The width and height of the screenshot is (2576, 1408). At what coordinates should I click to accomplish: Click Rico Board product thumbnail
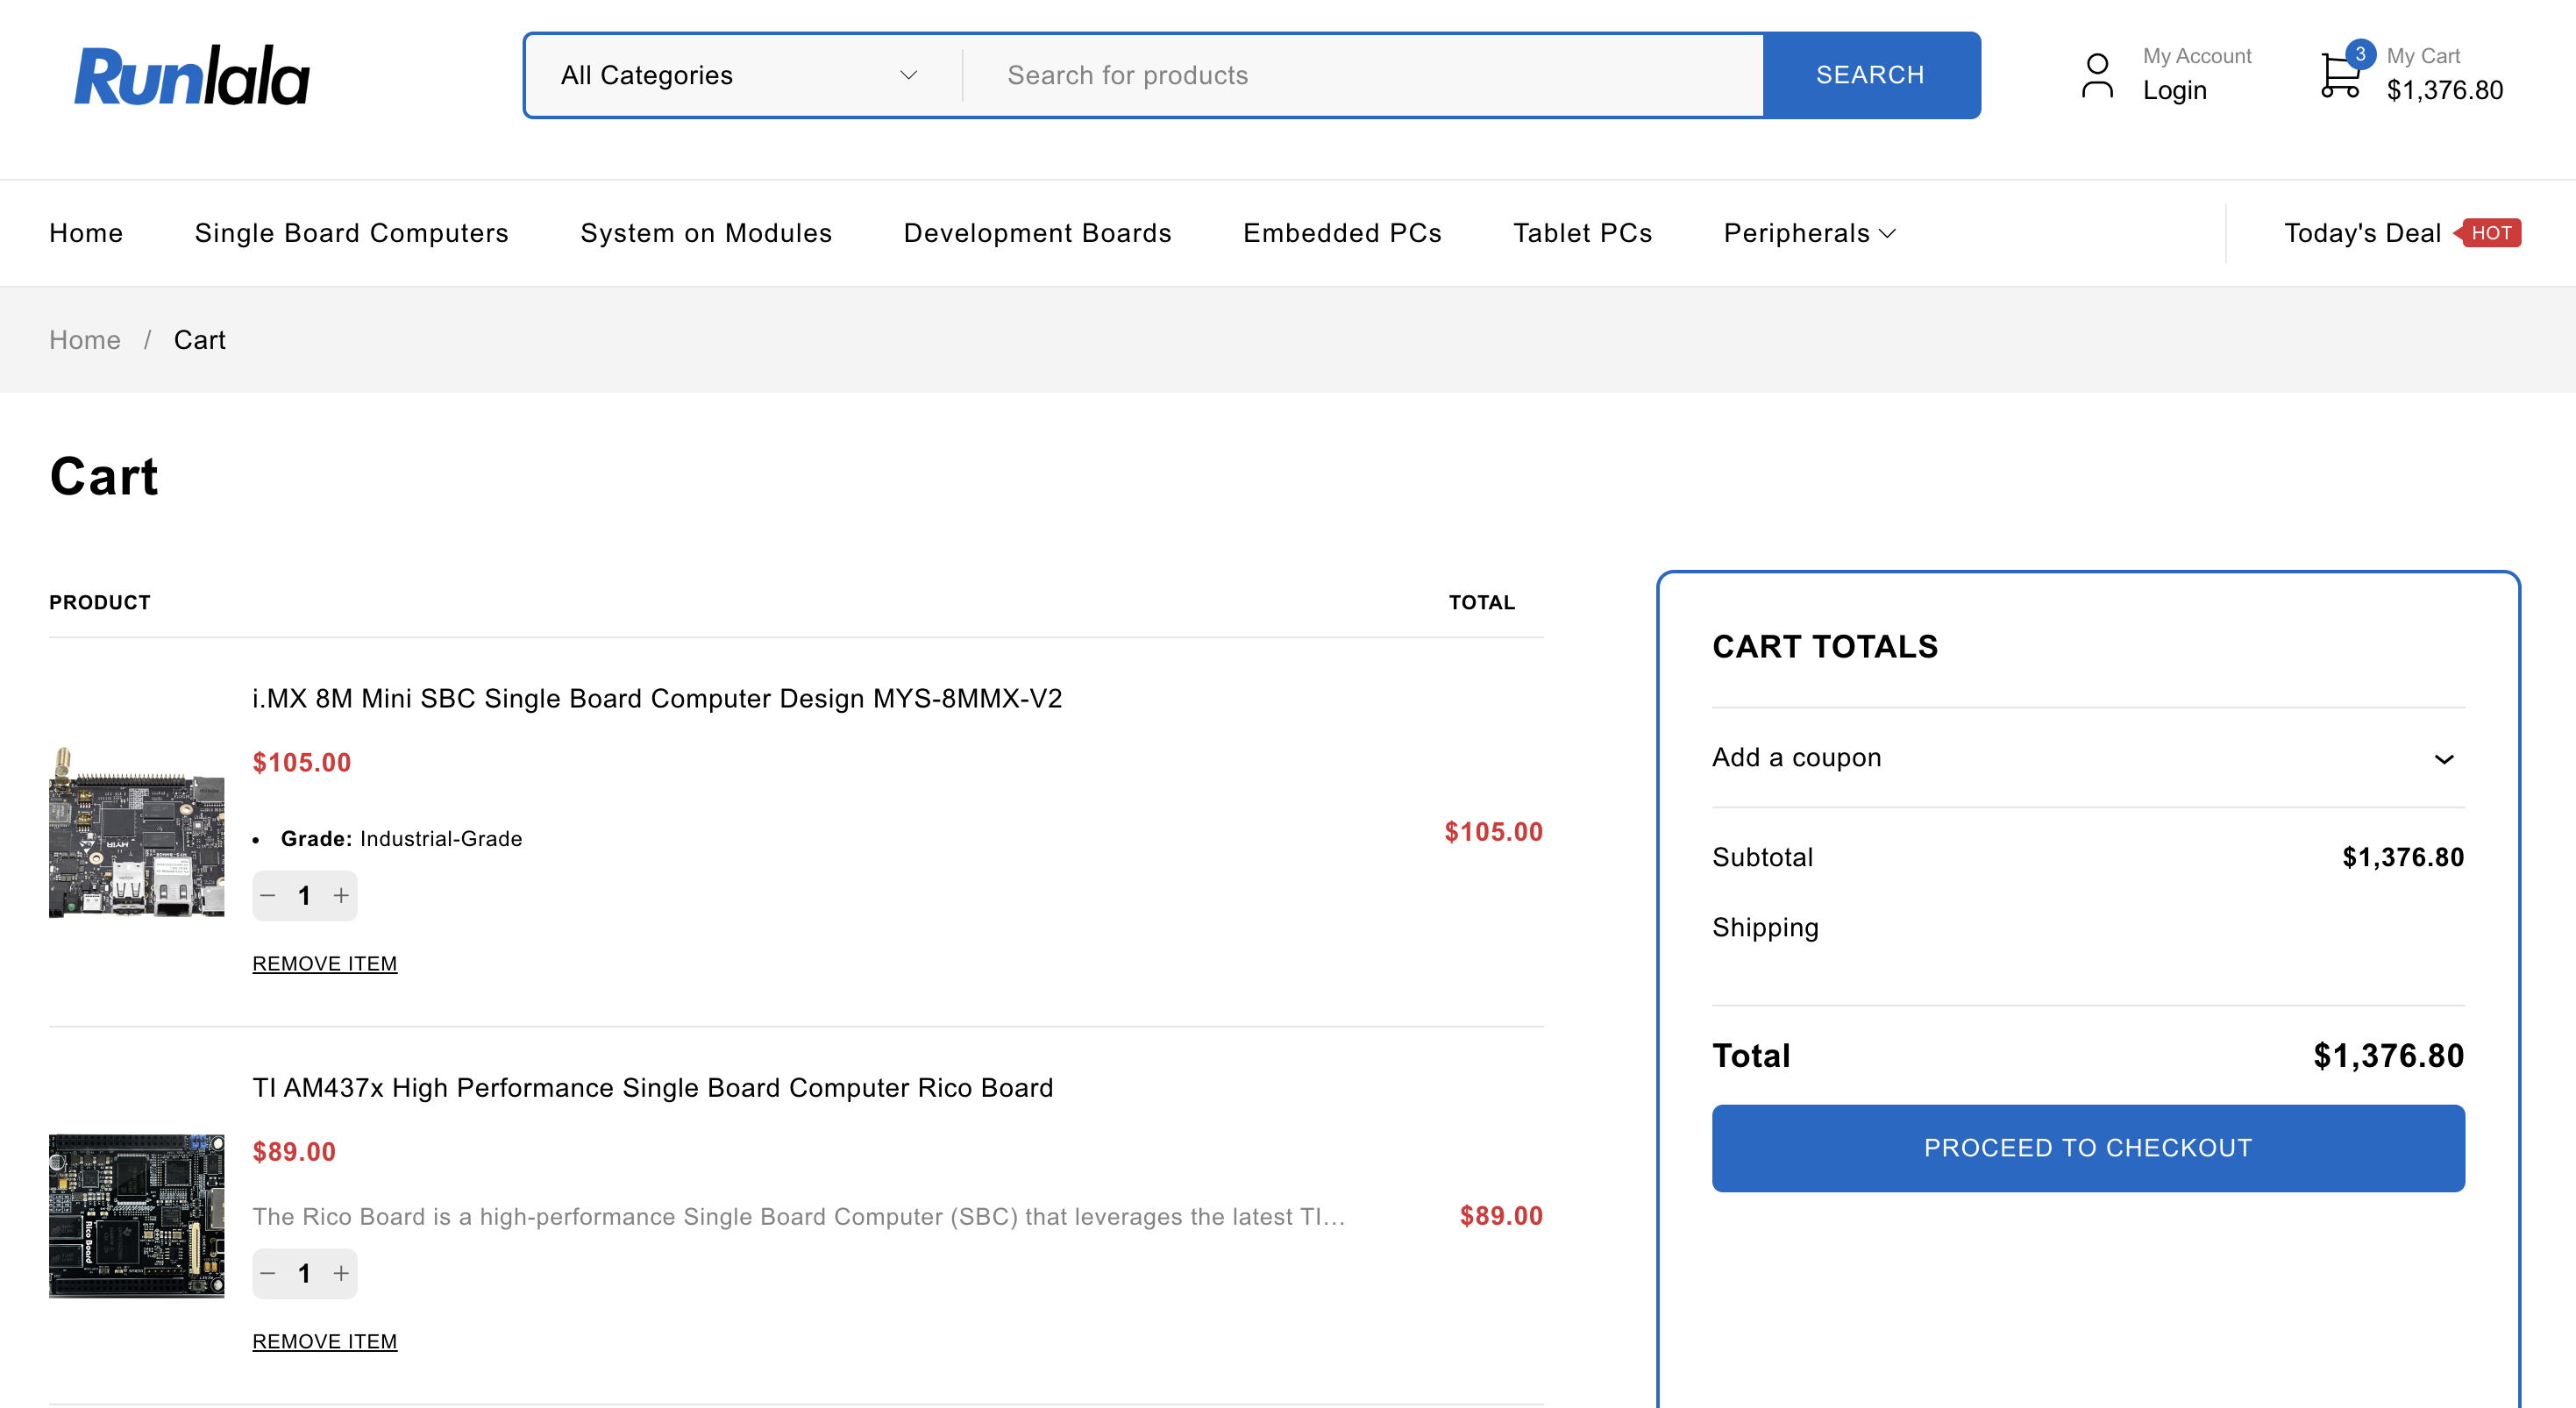137,1216
